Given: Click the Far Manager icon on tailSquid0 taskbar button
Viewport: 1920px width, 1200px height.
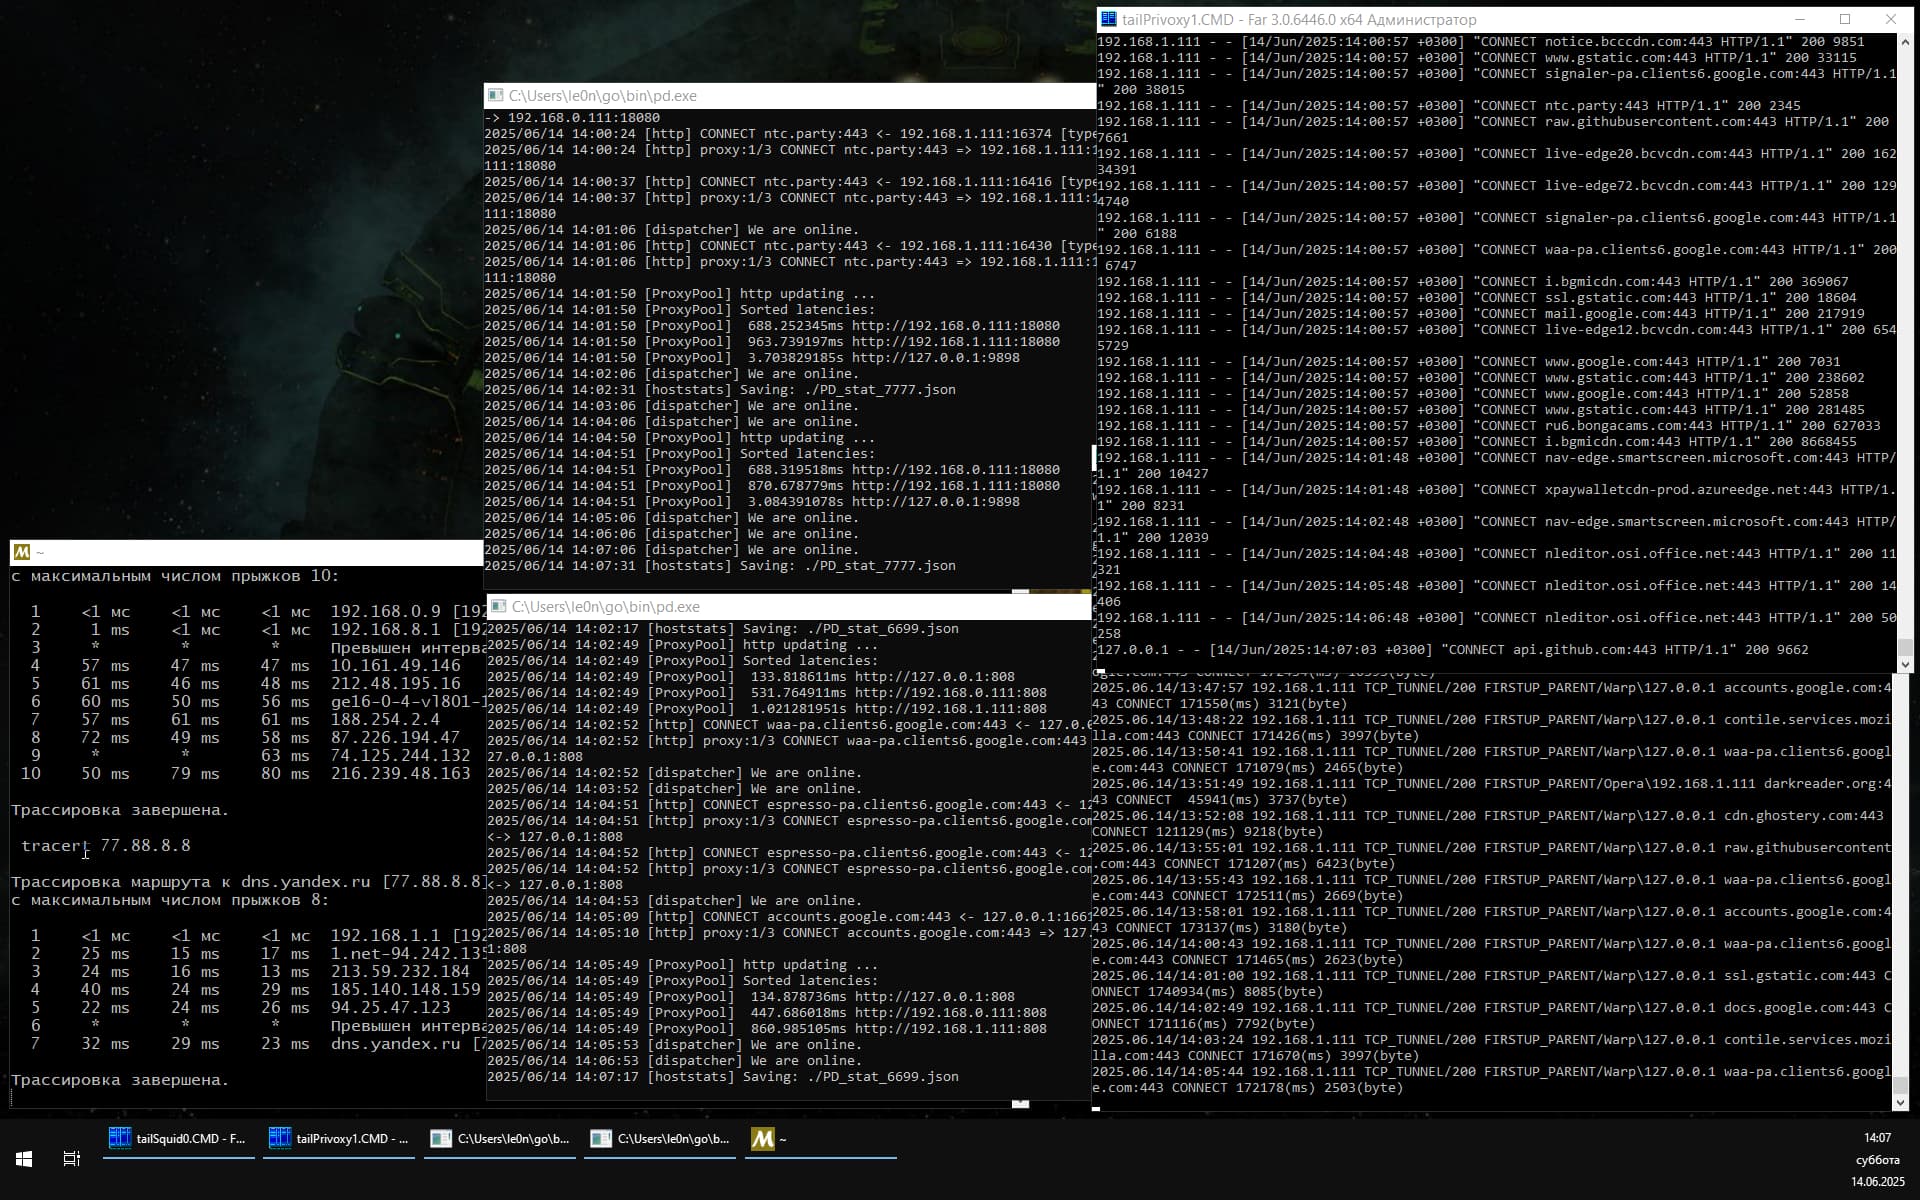Looking at the screenshot, I should pyautogui.click(x=120, y=1138).
